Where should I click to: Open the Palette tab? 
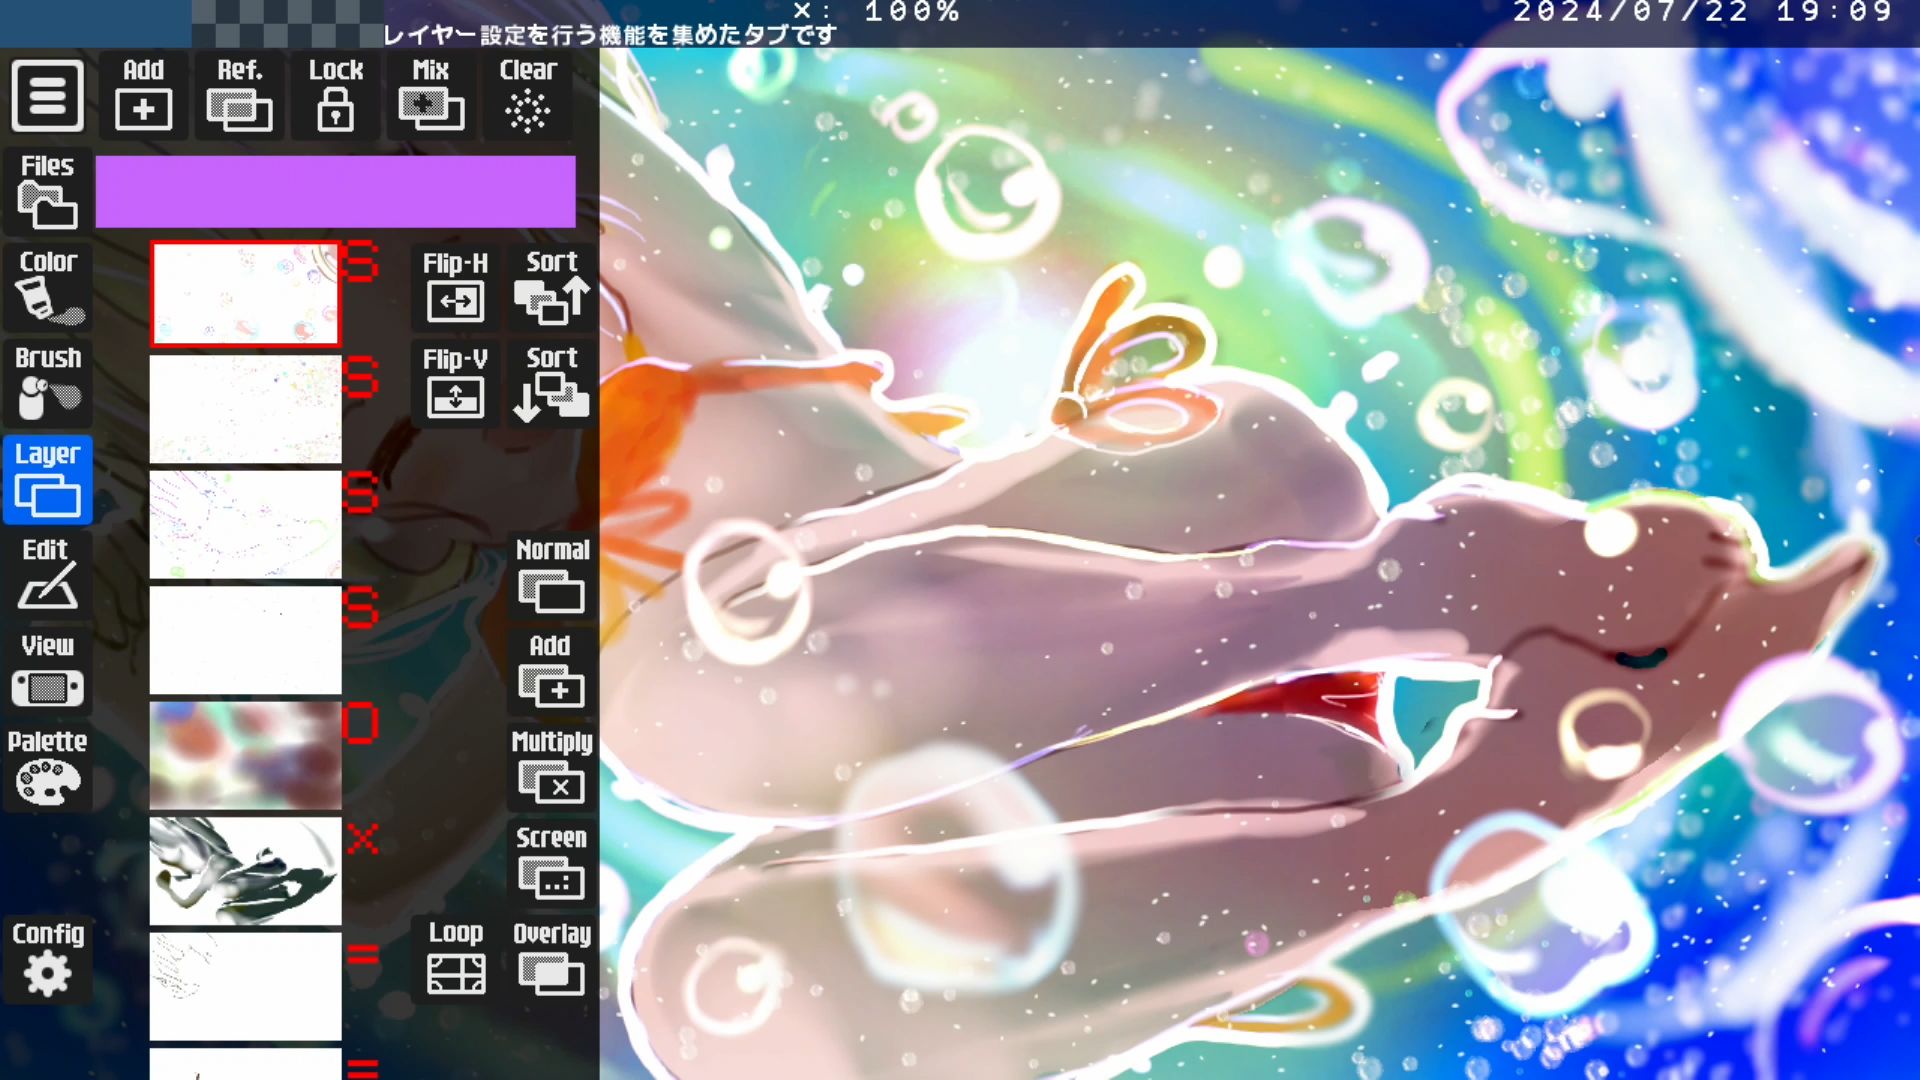[47, 767]
